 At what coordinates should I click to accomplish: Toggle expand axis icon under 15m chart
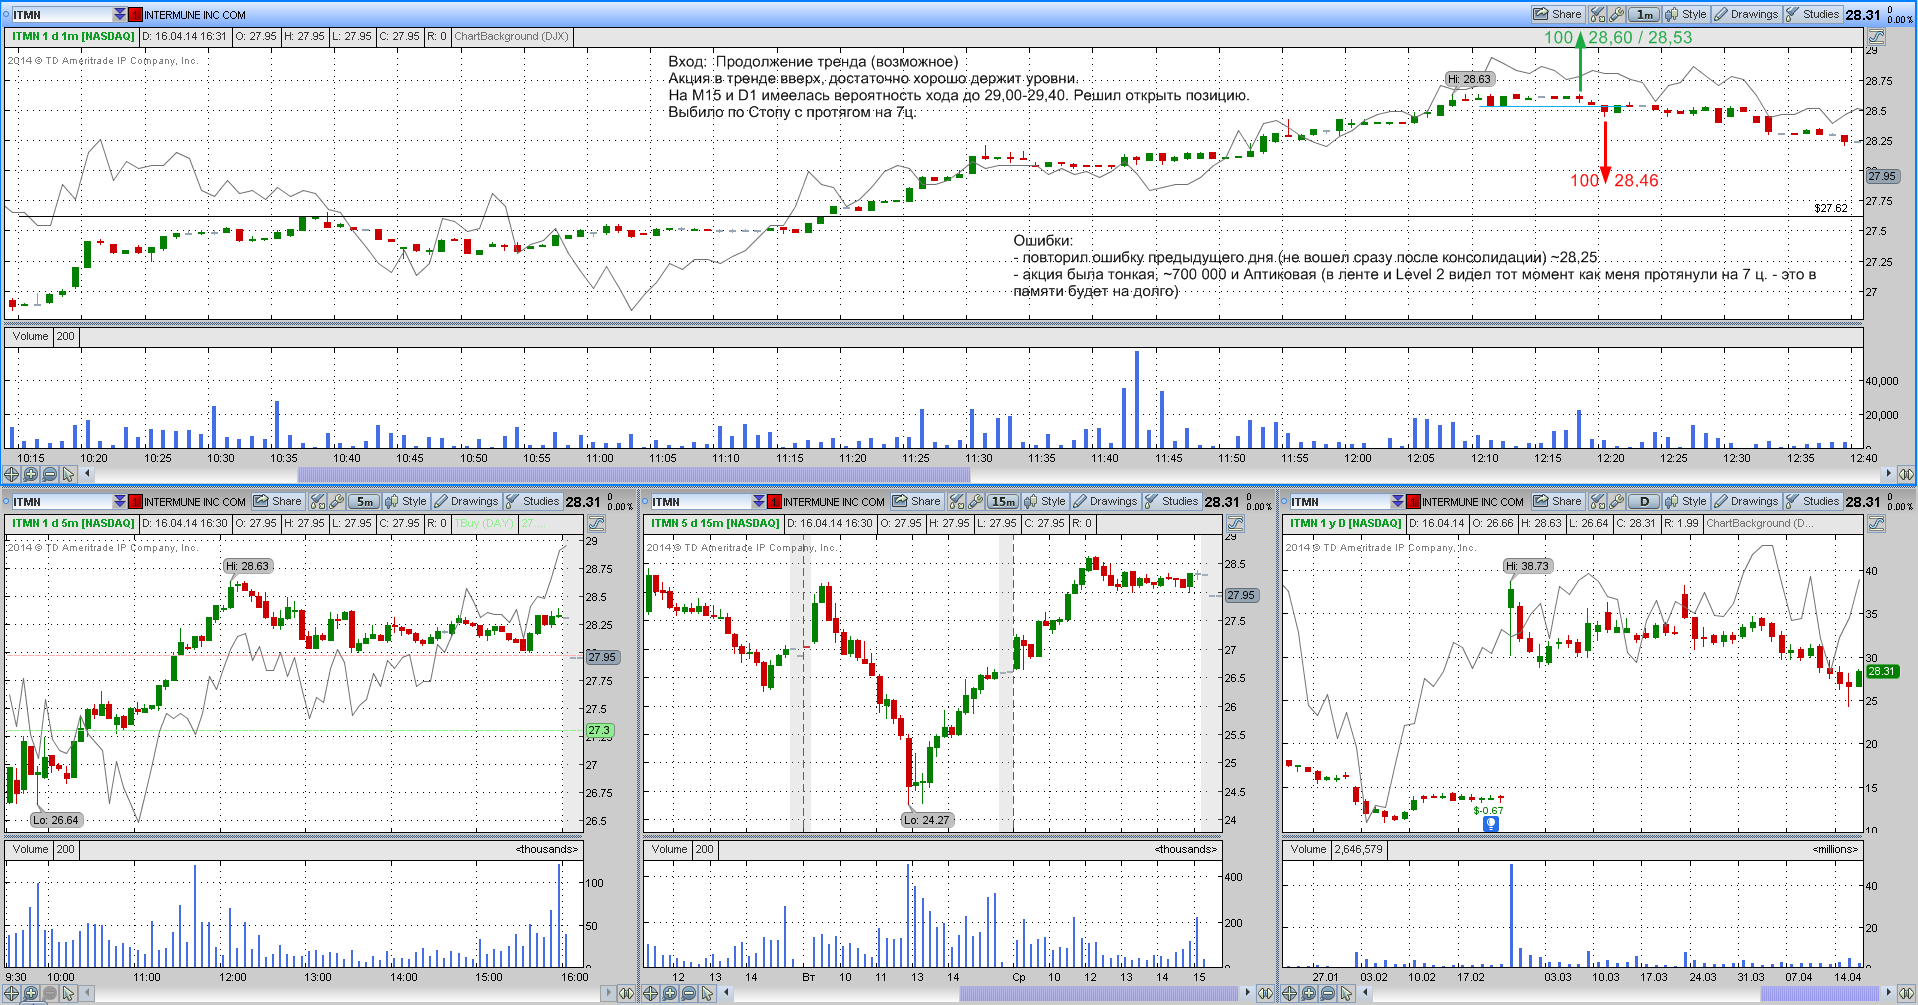click(x=1265, y=993)
